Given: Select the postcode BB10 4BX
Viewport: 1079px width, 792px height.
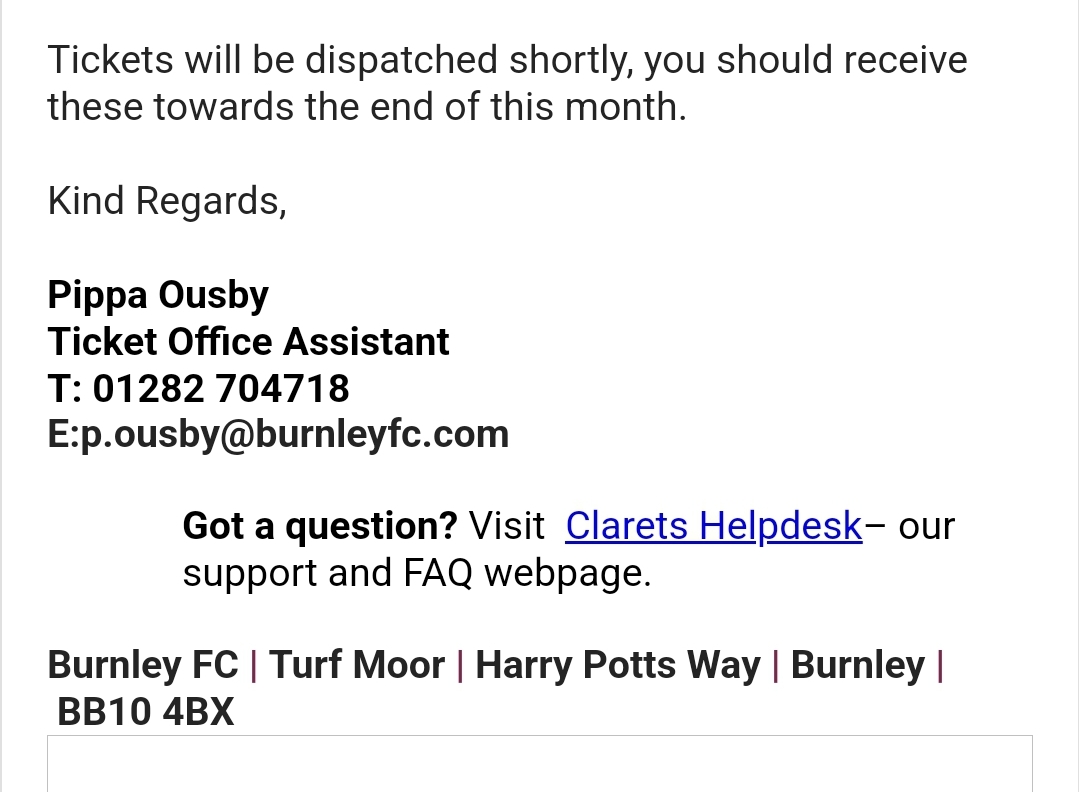Looking at the screenshot, I should (x=146, y=712).
